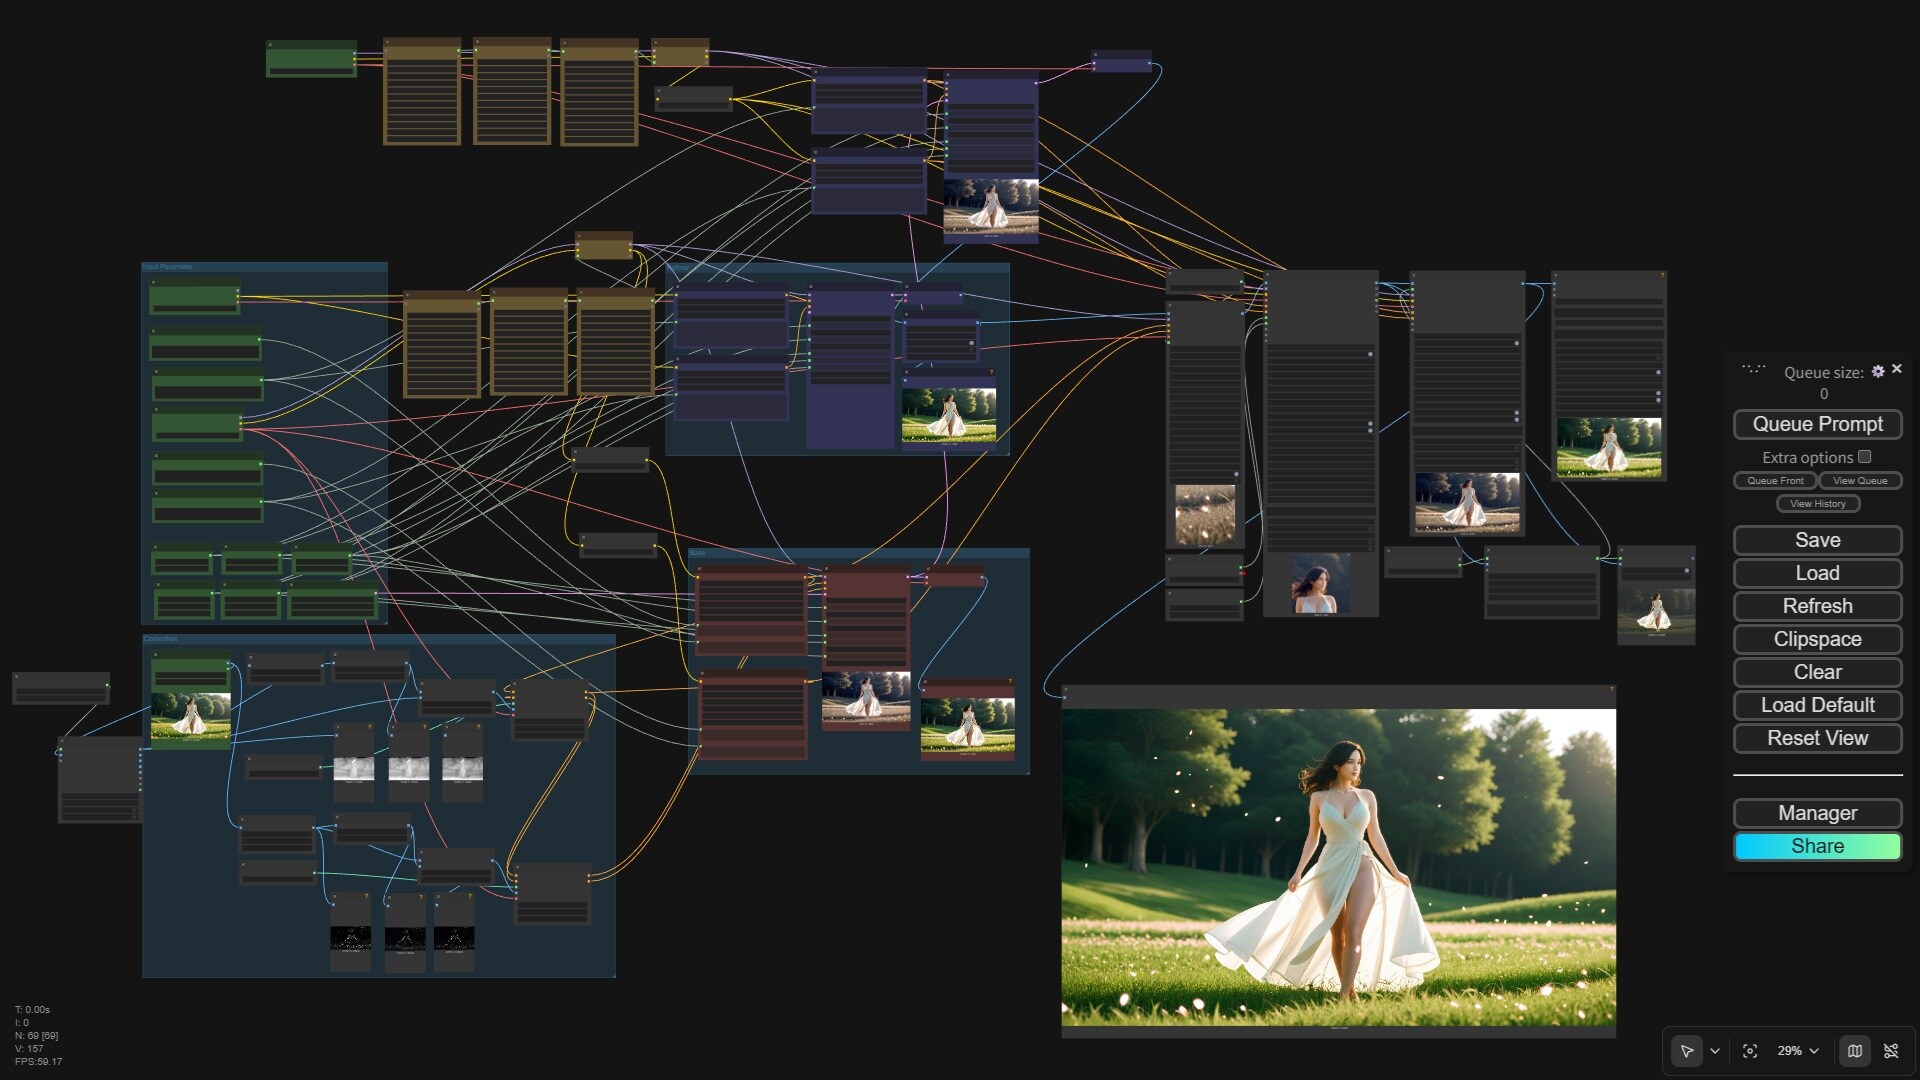Select the pointer cursor mode icon
Image resolution: width=1920 pixels, height=1080 pixels.
pyautogui.click(x=1686, y=1051)
